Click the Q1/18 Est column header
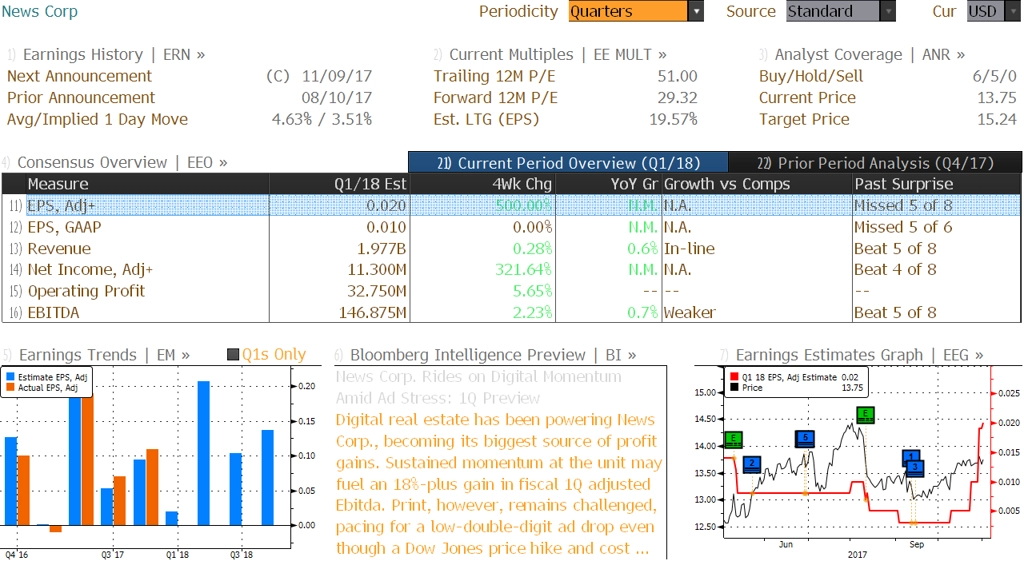 339,184
